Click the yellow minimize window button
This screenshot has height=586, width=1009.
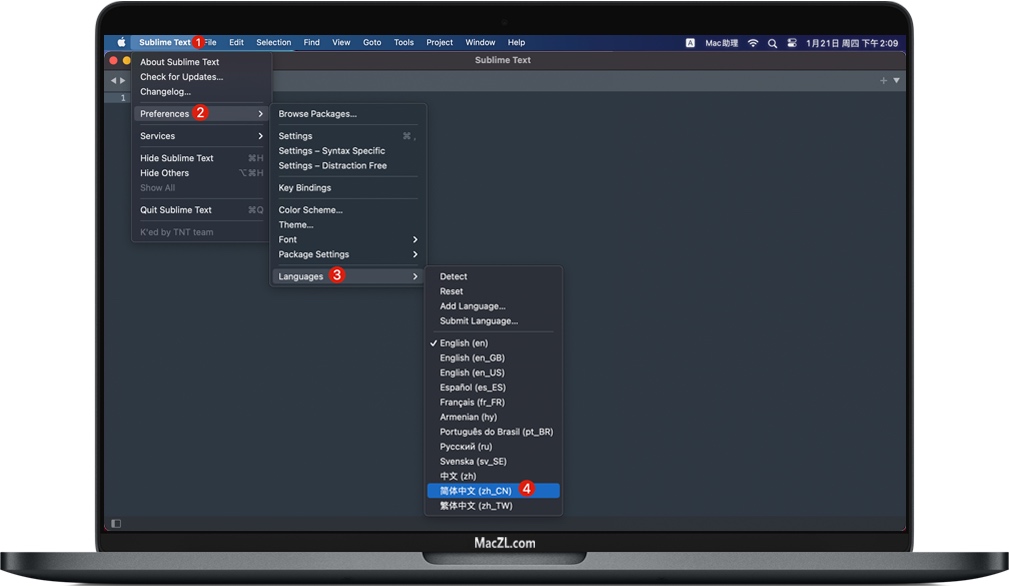(127, 60)
